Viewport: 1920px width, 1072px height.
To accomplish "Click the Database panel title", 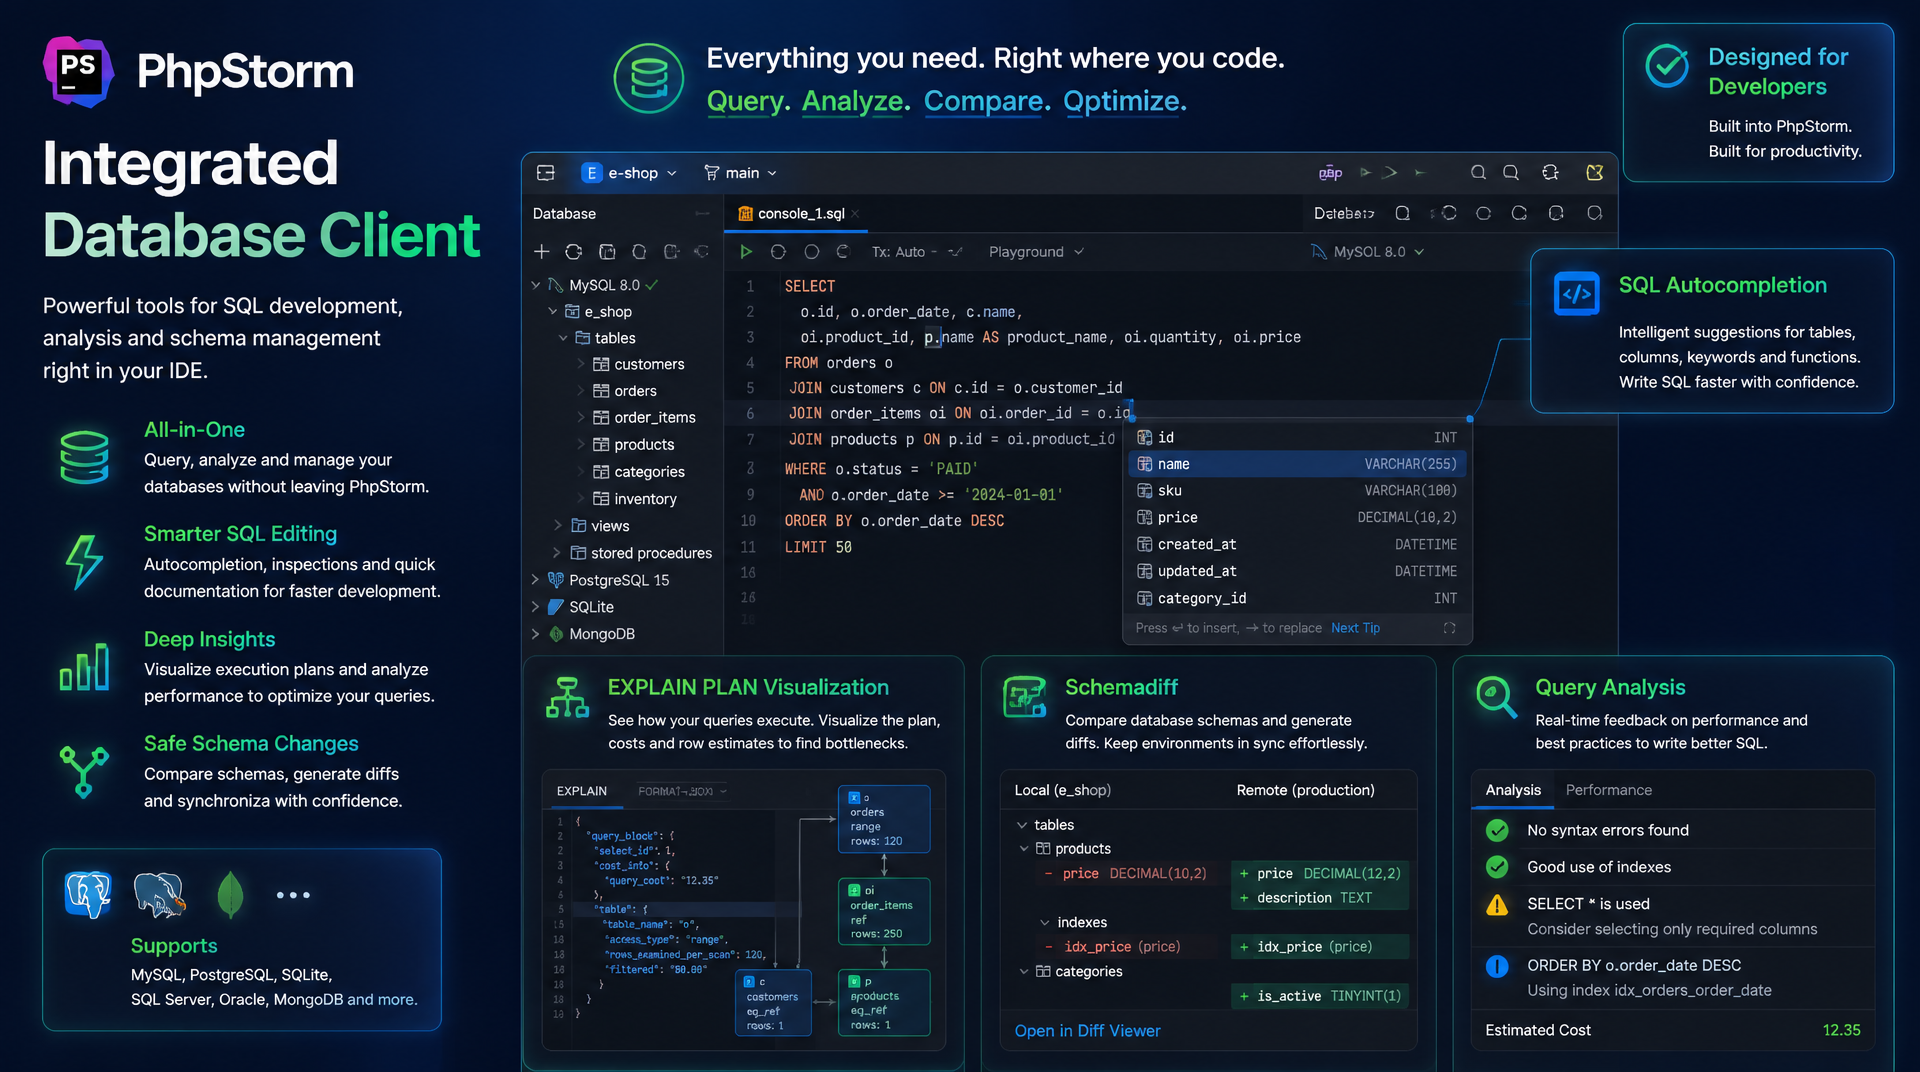I will click(564, 214).
